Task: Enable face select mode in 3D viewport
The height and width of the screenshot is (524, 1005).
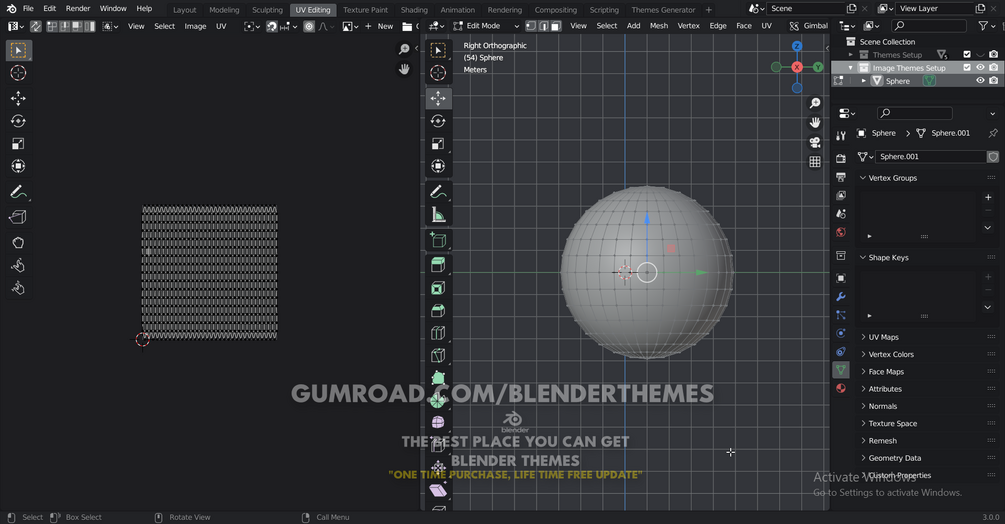Action: point(556,26)
